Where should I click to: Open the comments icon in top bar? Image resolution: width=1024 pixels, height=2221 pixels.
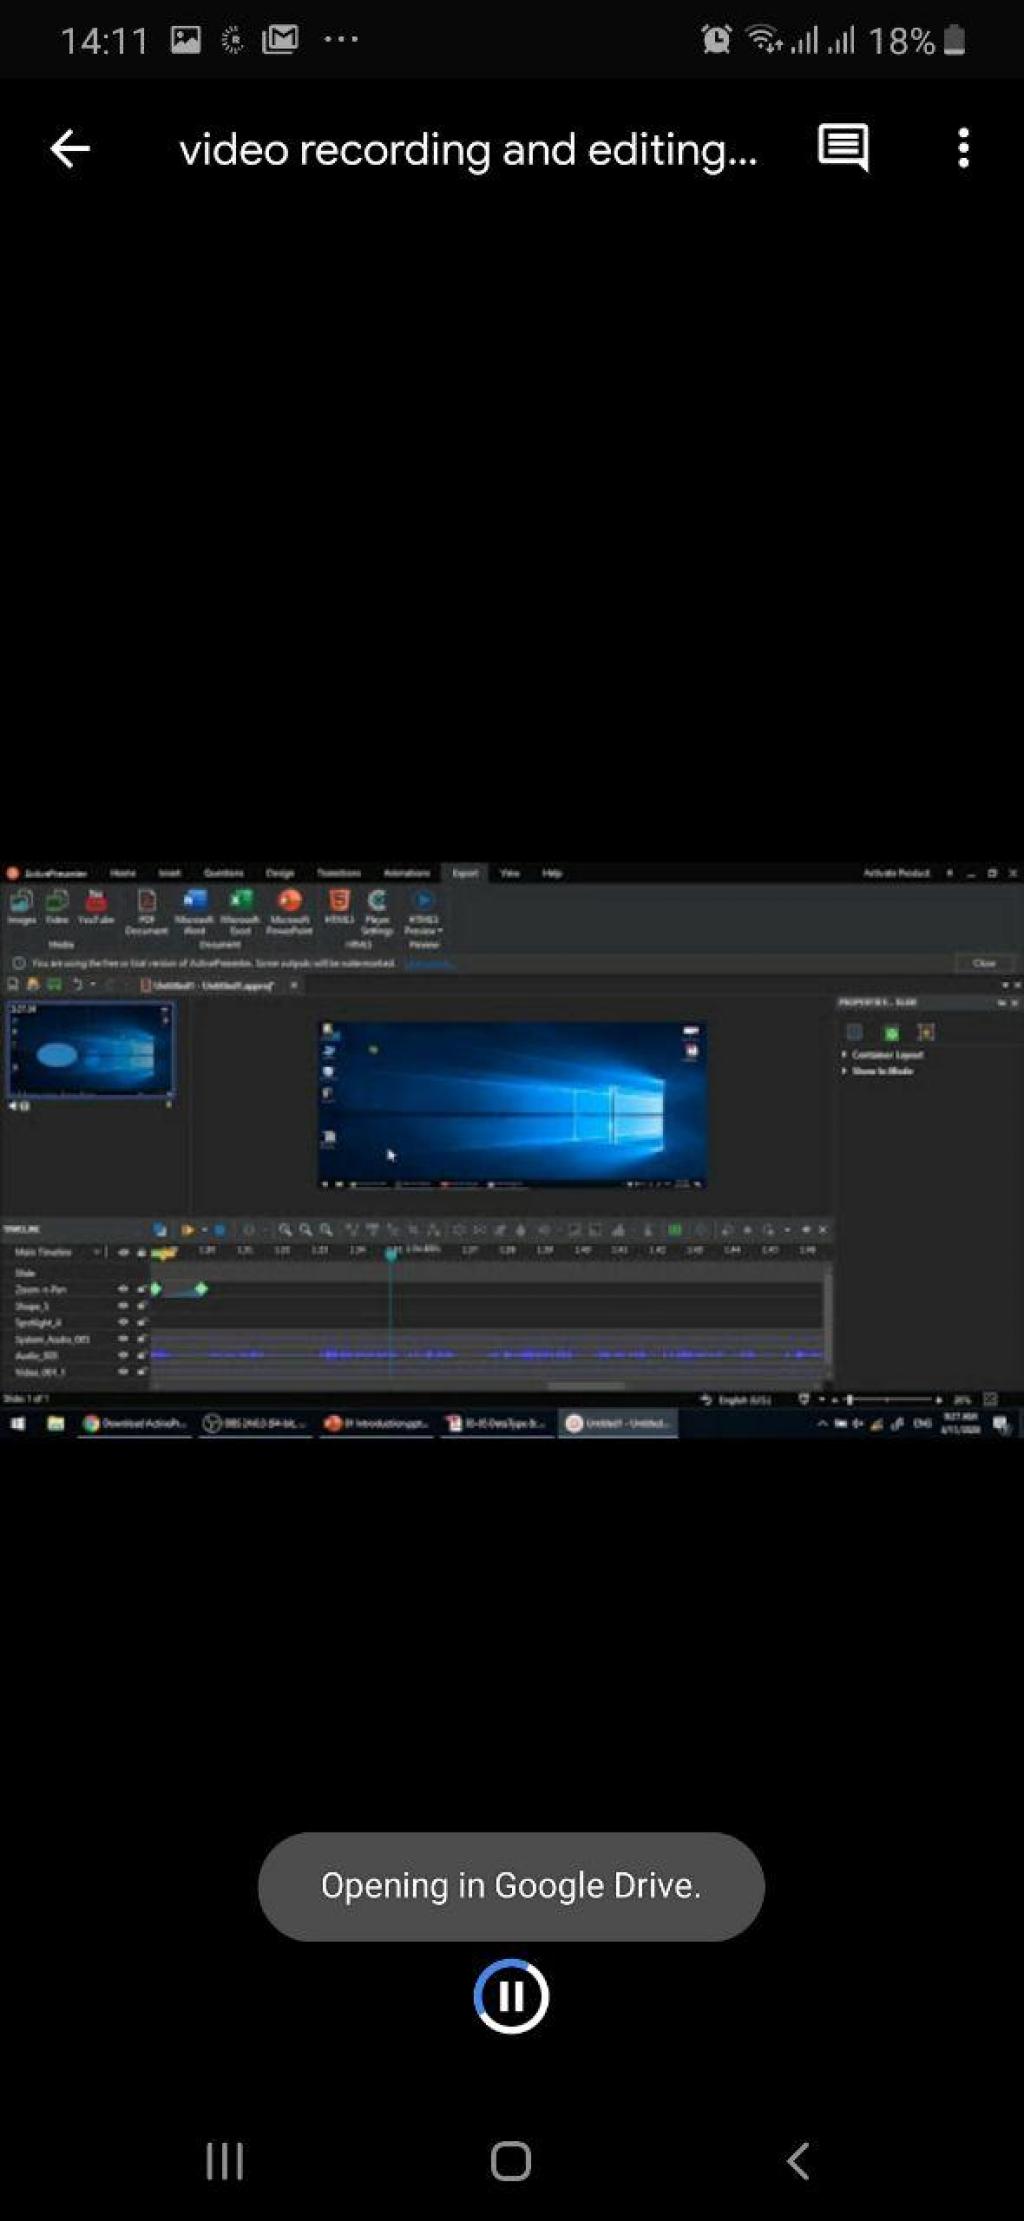pos(842,148)
